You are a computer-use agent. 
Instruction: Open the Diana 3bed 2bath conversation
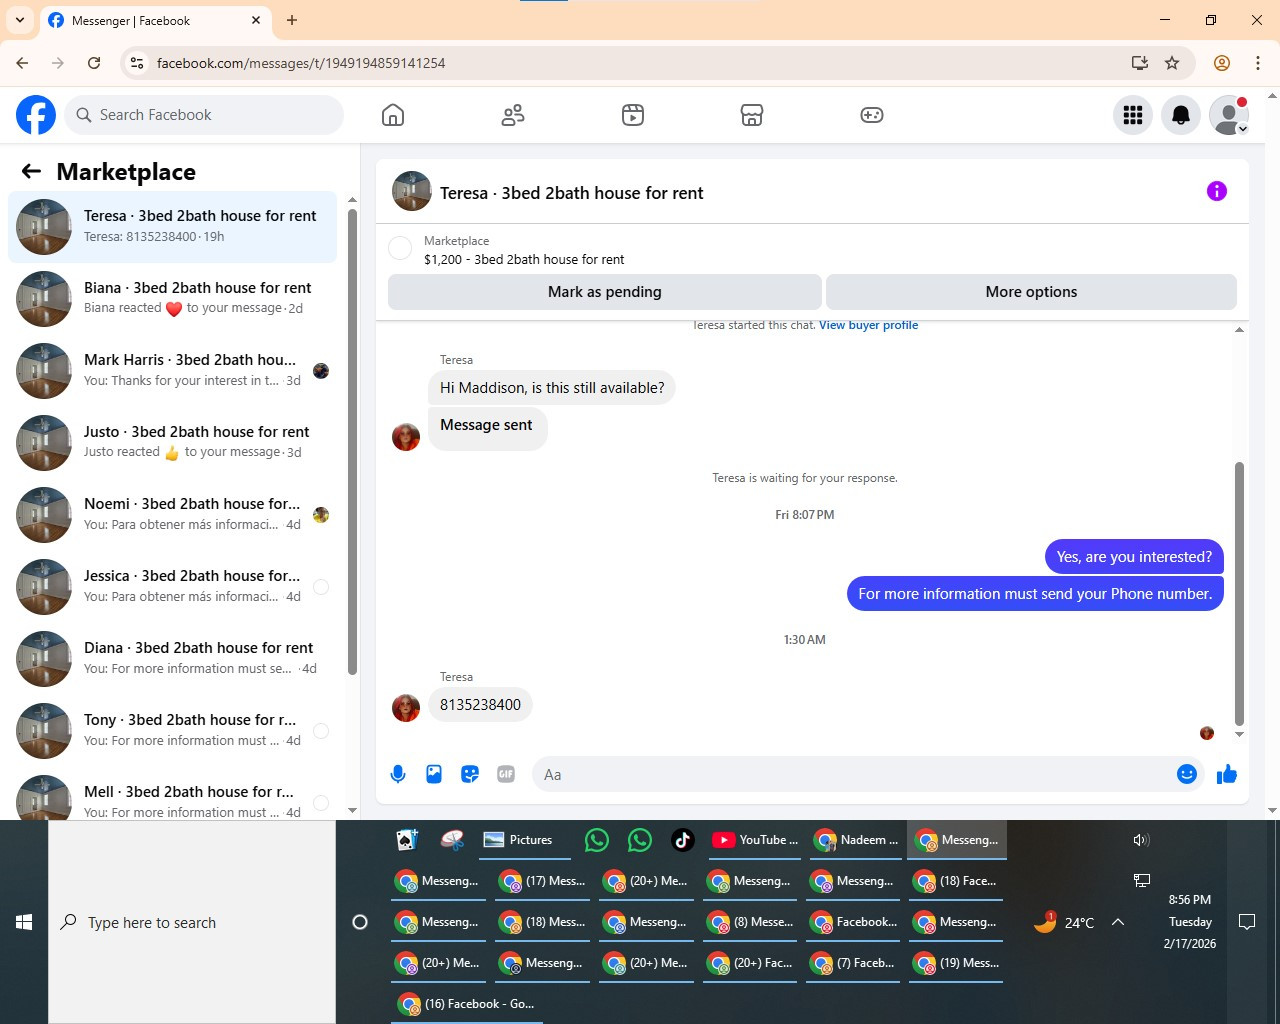click(173, 659)
